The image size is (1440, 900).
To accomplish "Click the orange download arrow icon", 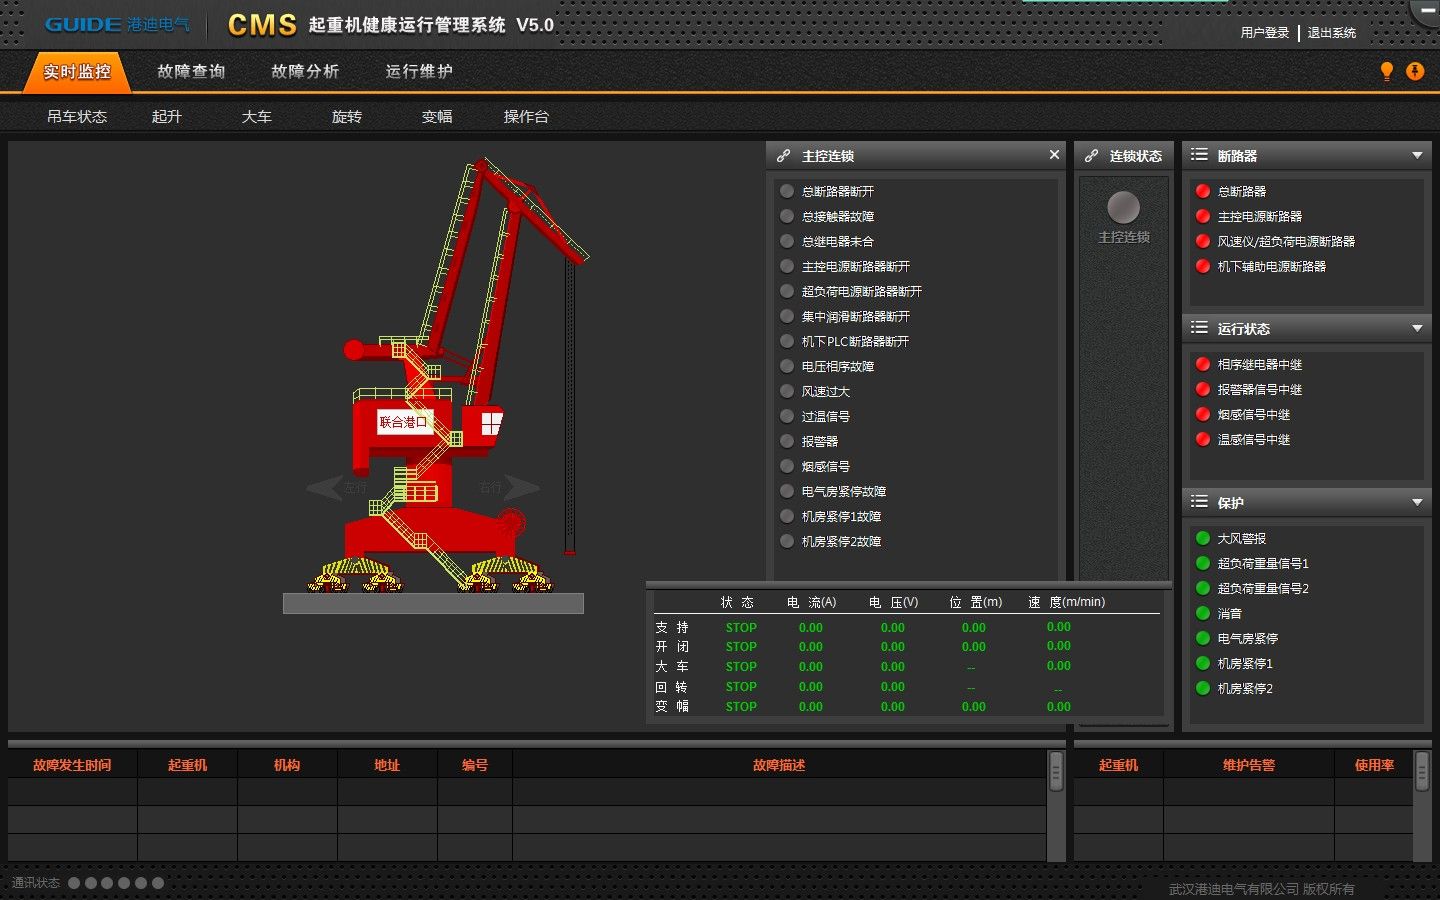I will 1415,71.
